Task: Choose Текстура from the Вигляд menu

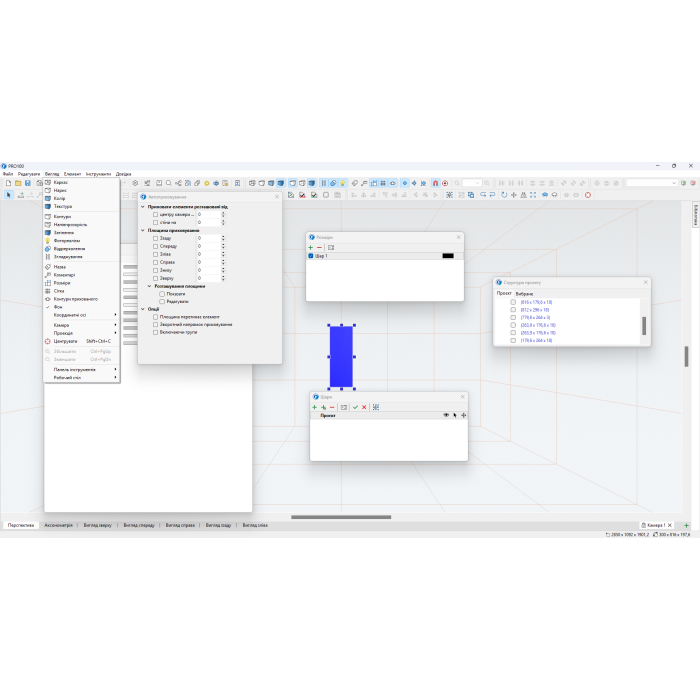Action: (62, 206)
